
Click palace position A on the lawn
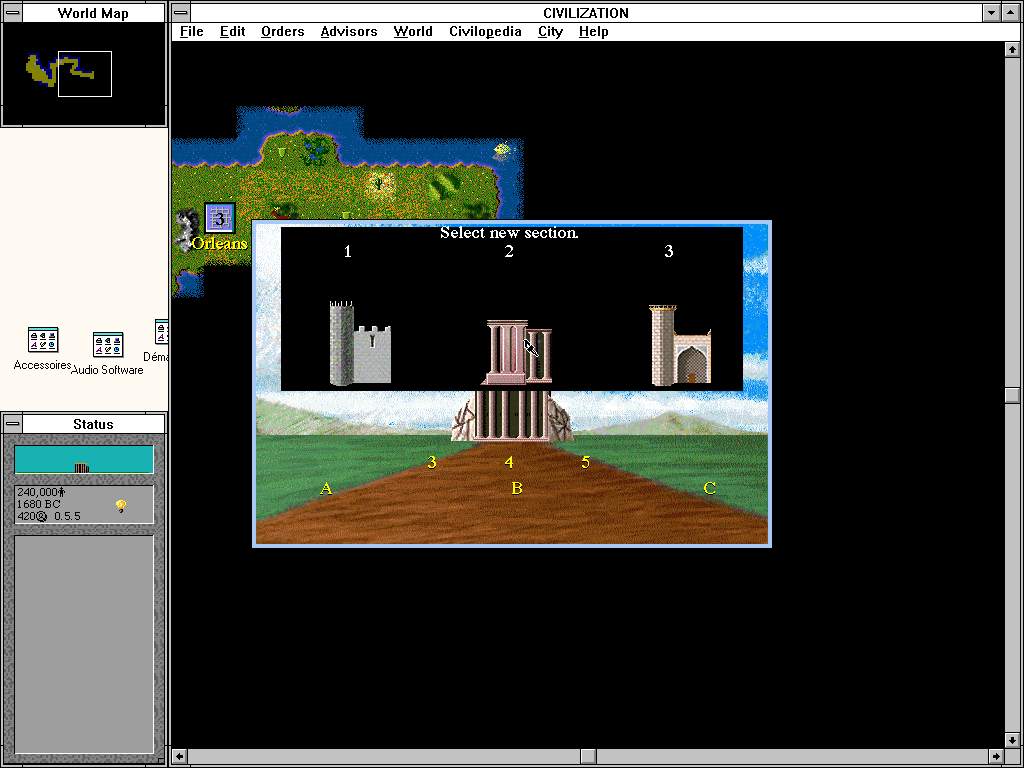(326, 488)
